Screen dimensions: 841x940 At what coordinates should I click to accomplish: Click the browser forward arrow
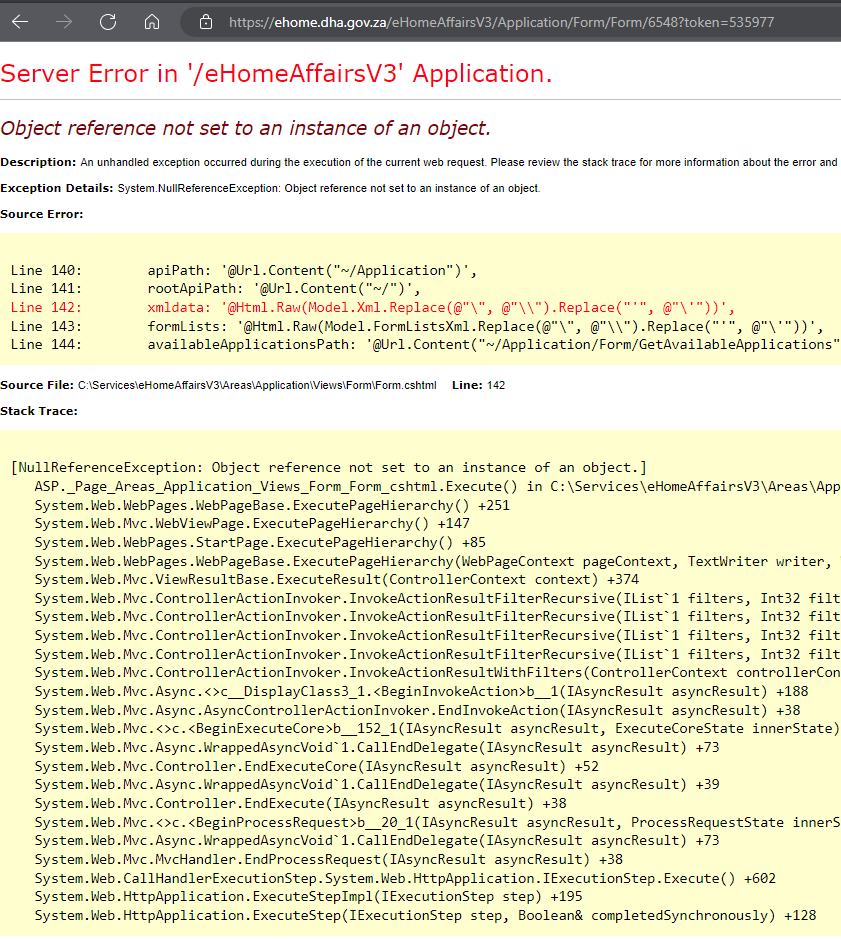pyautogui.click(x=64, y=22)
